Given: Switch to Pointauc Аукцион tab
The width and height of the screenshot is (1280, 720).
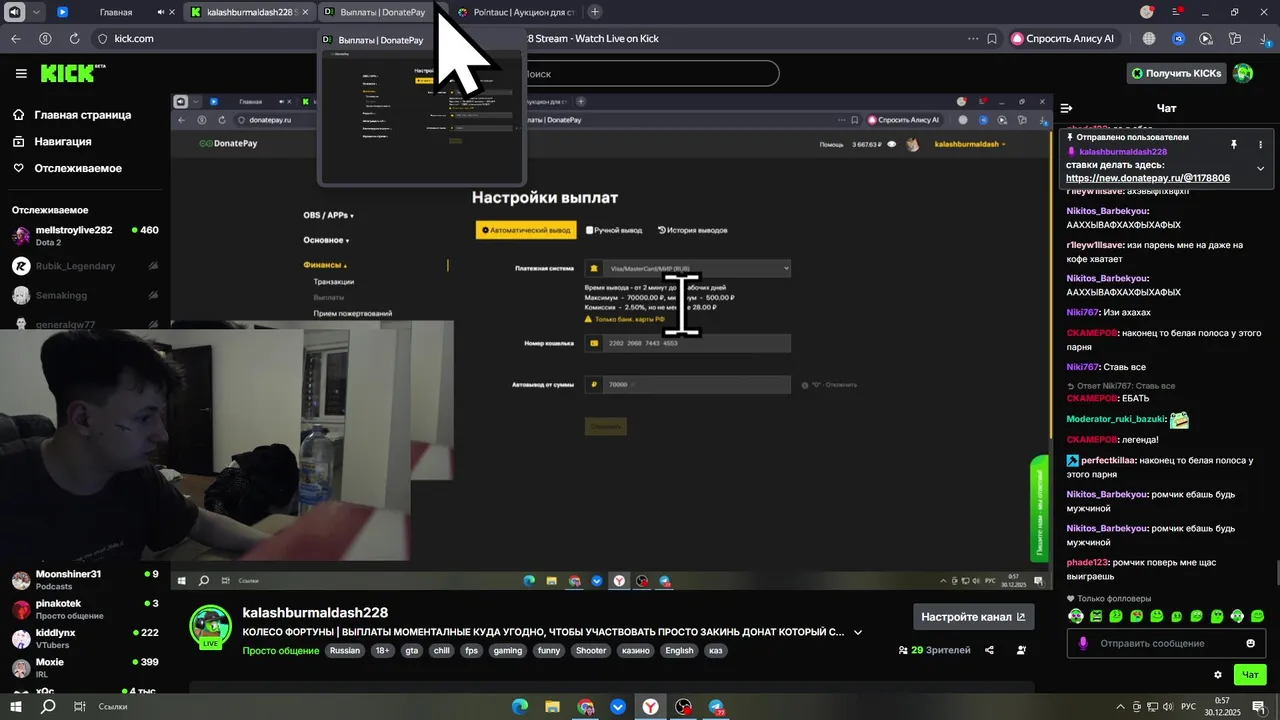Looking at the screenshot, I should click(517, 12).
